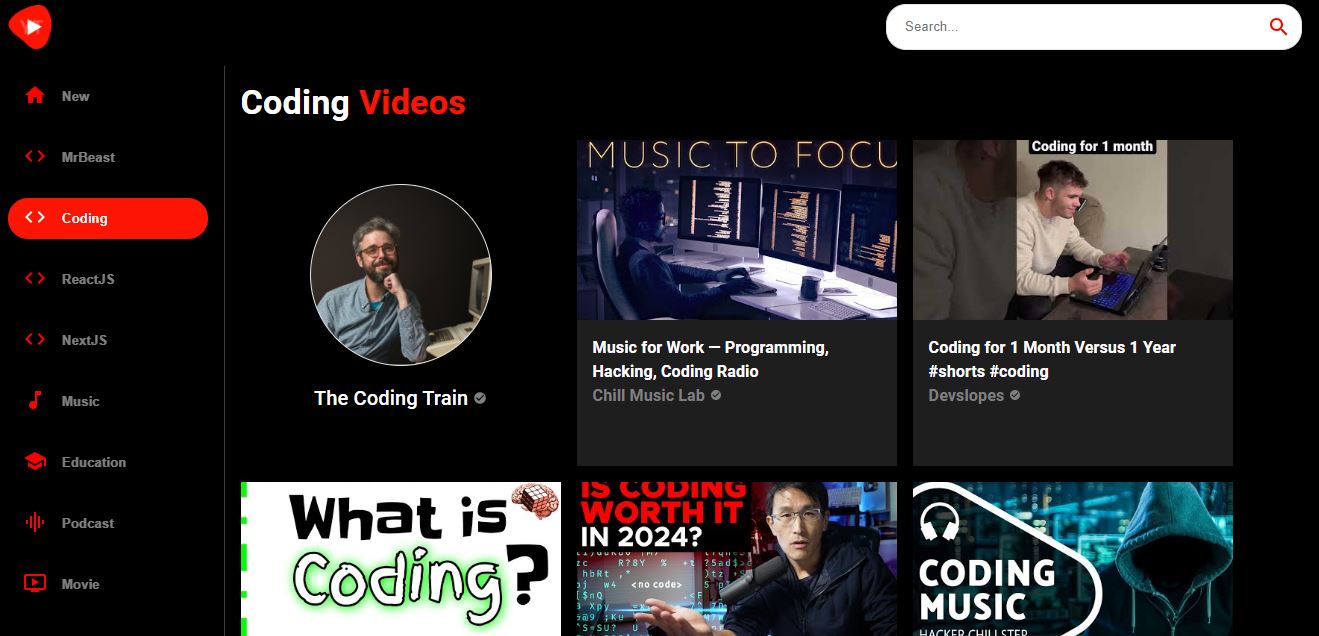Click the red play logo

click(30, 27)
